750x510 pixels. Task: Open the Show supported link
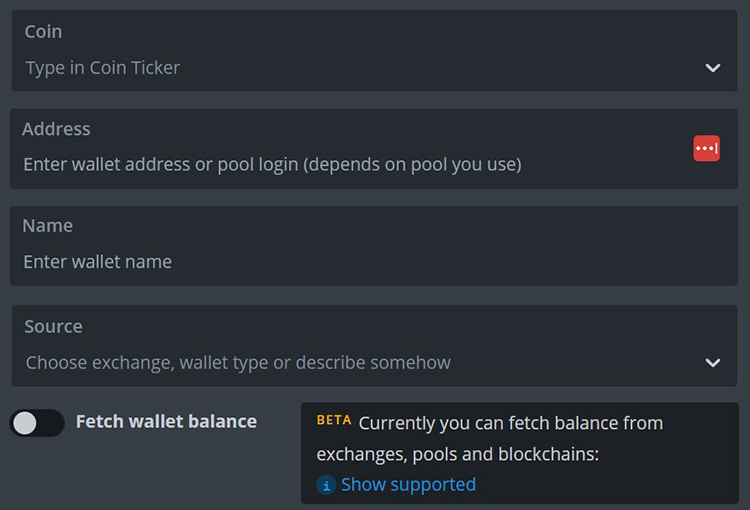click(408, 485)
